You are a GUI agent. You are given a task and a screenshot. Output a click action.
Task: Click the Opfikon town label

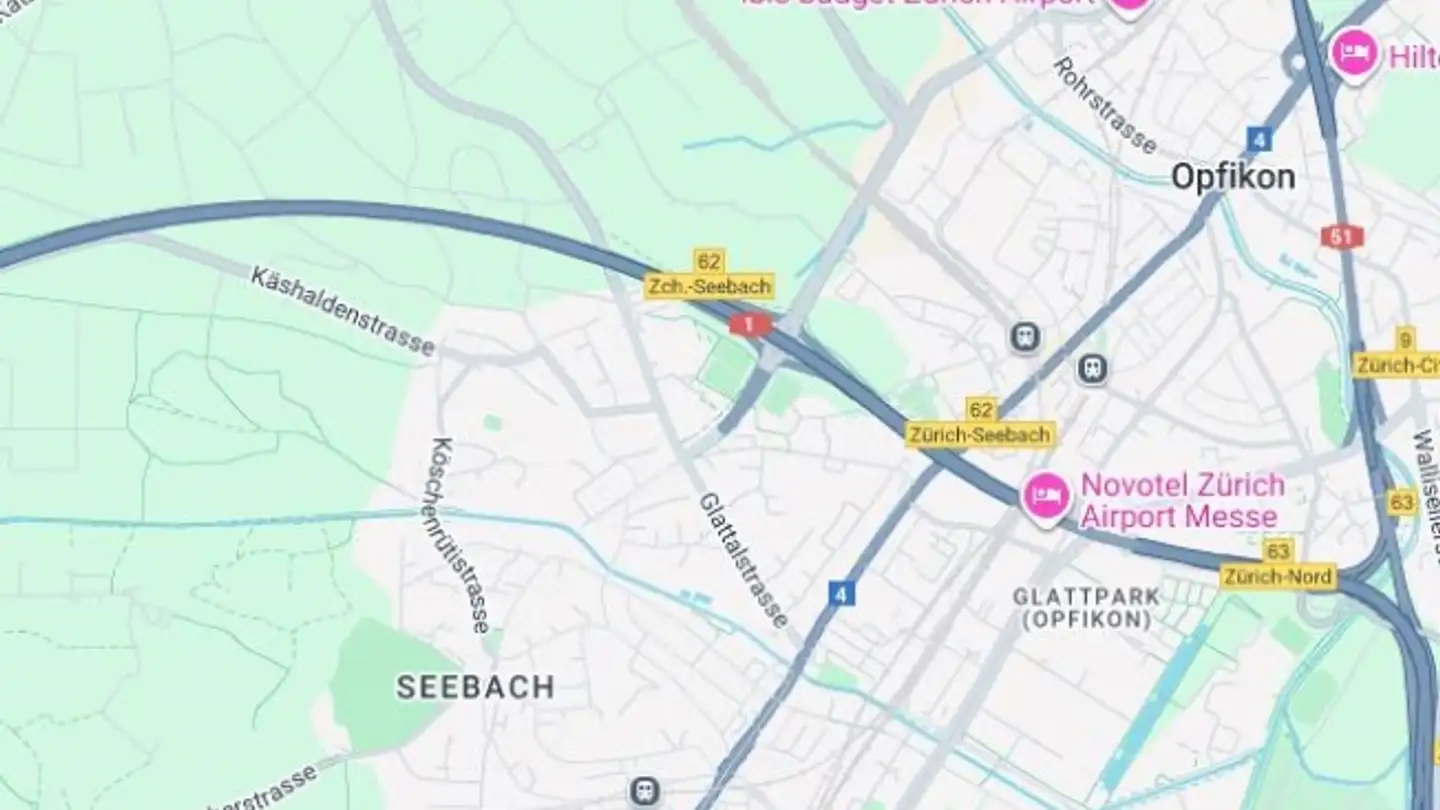[1233, 177]
